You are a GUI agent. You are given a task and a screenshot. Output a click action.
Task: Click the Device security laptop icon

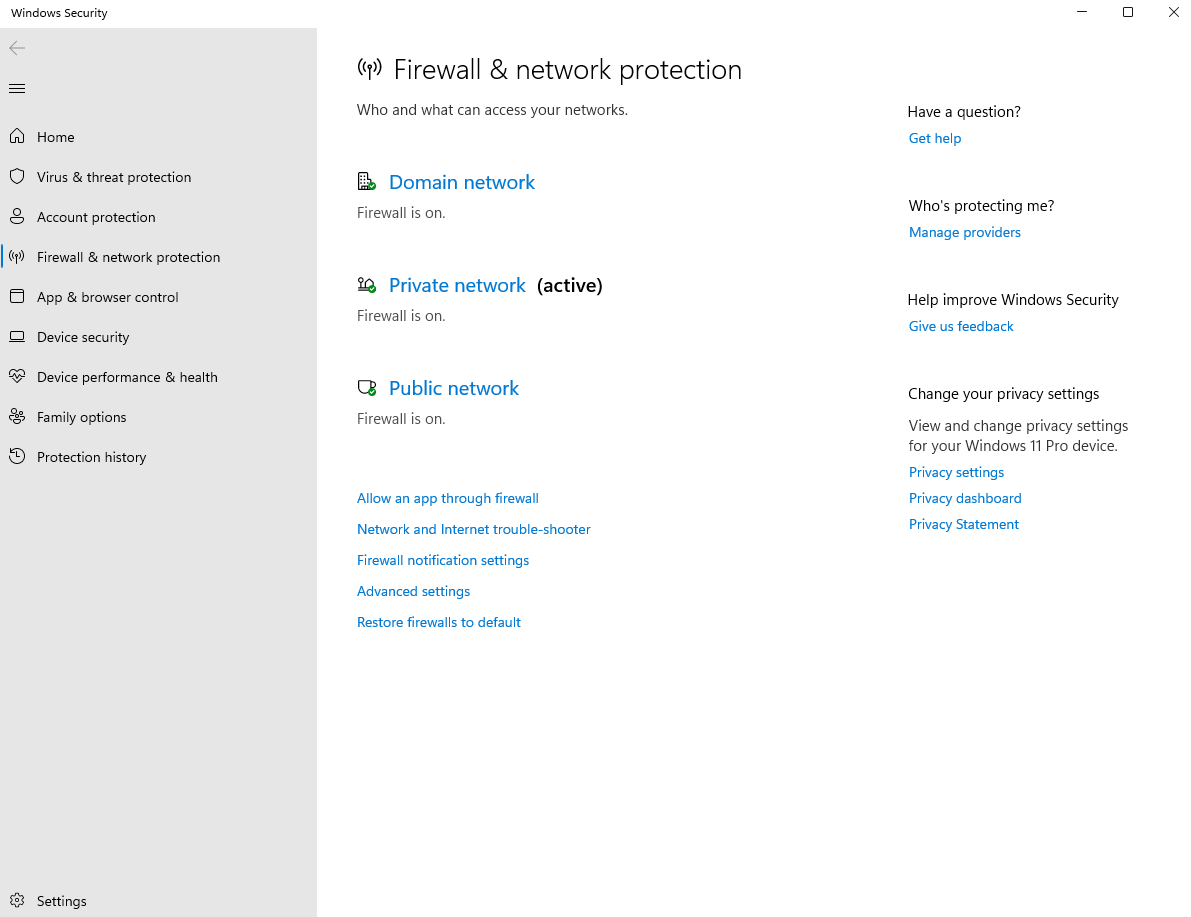(17, 337)
